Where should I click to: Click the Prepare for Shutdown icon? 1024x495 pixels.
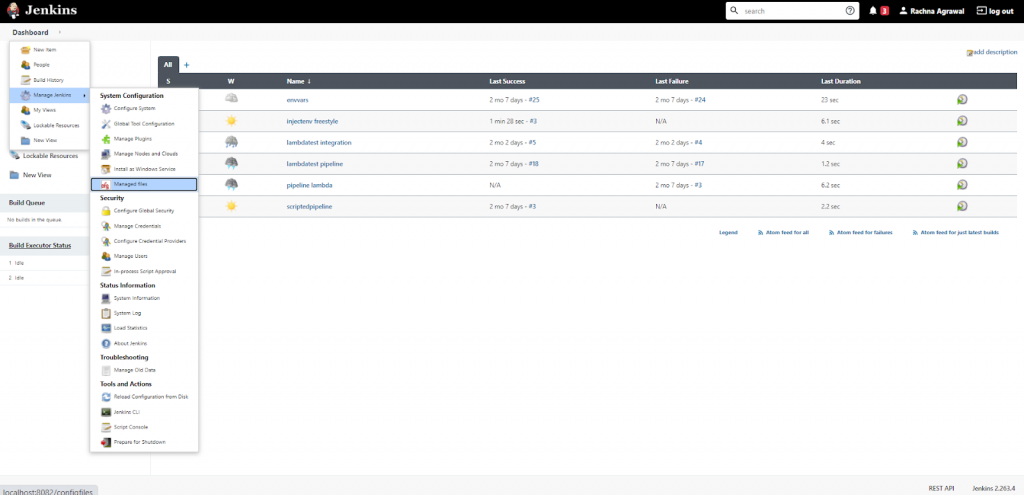pyautogui.click(x=106, y=442)
